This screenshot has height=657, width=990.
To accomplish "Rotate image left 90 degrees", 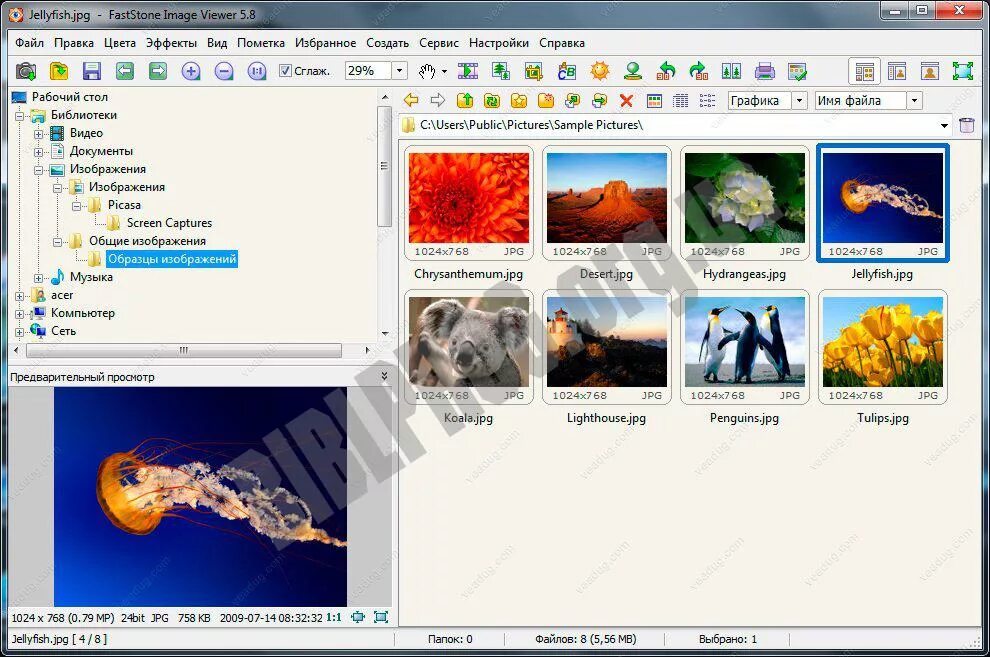I will [665, 71].
